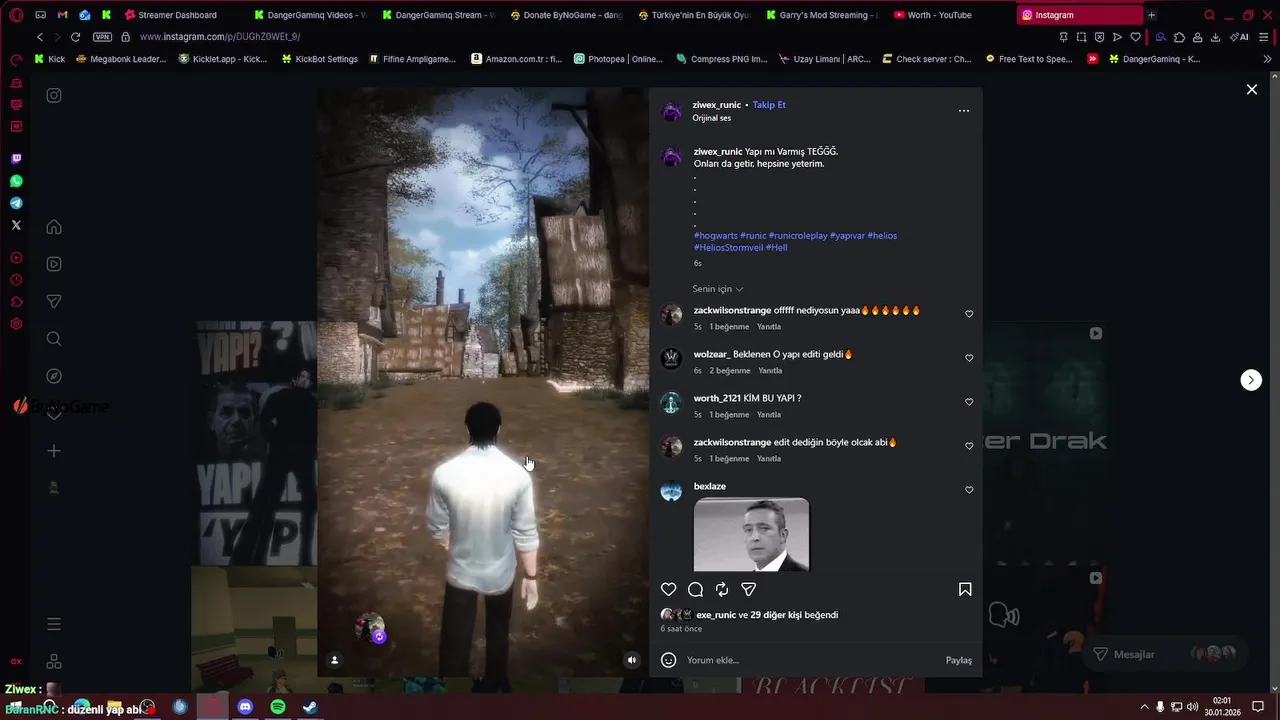The width and height of the screenshot is (1280, 720).
Task: Open 'Photopea | Online...' bookmark
Action: (x=618, y=59)
